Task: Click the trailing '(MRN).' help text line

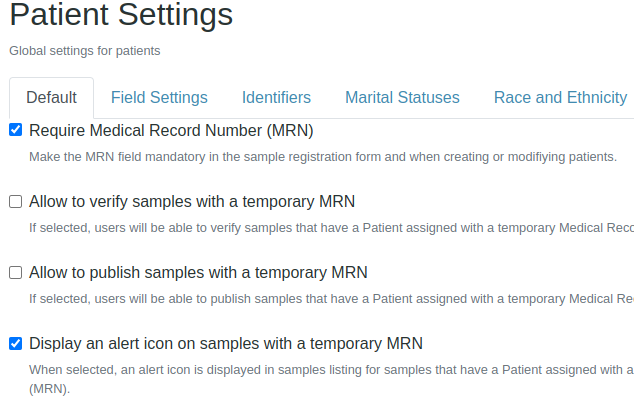Action: [x=49, y=388]
